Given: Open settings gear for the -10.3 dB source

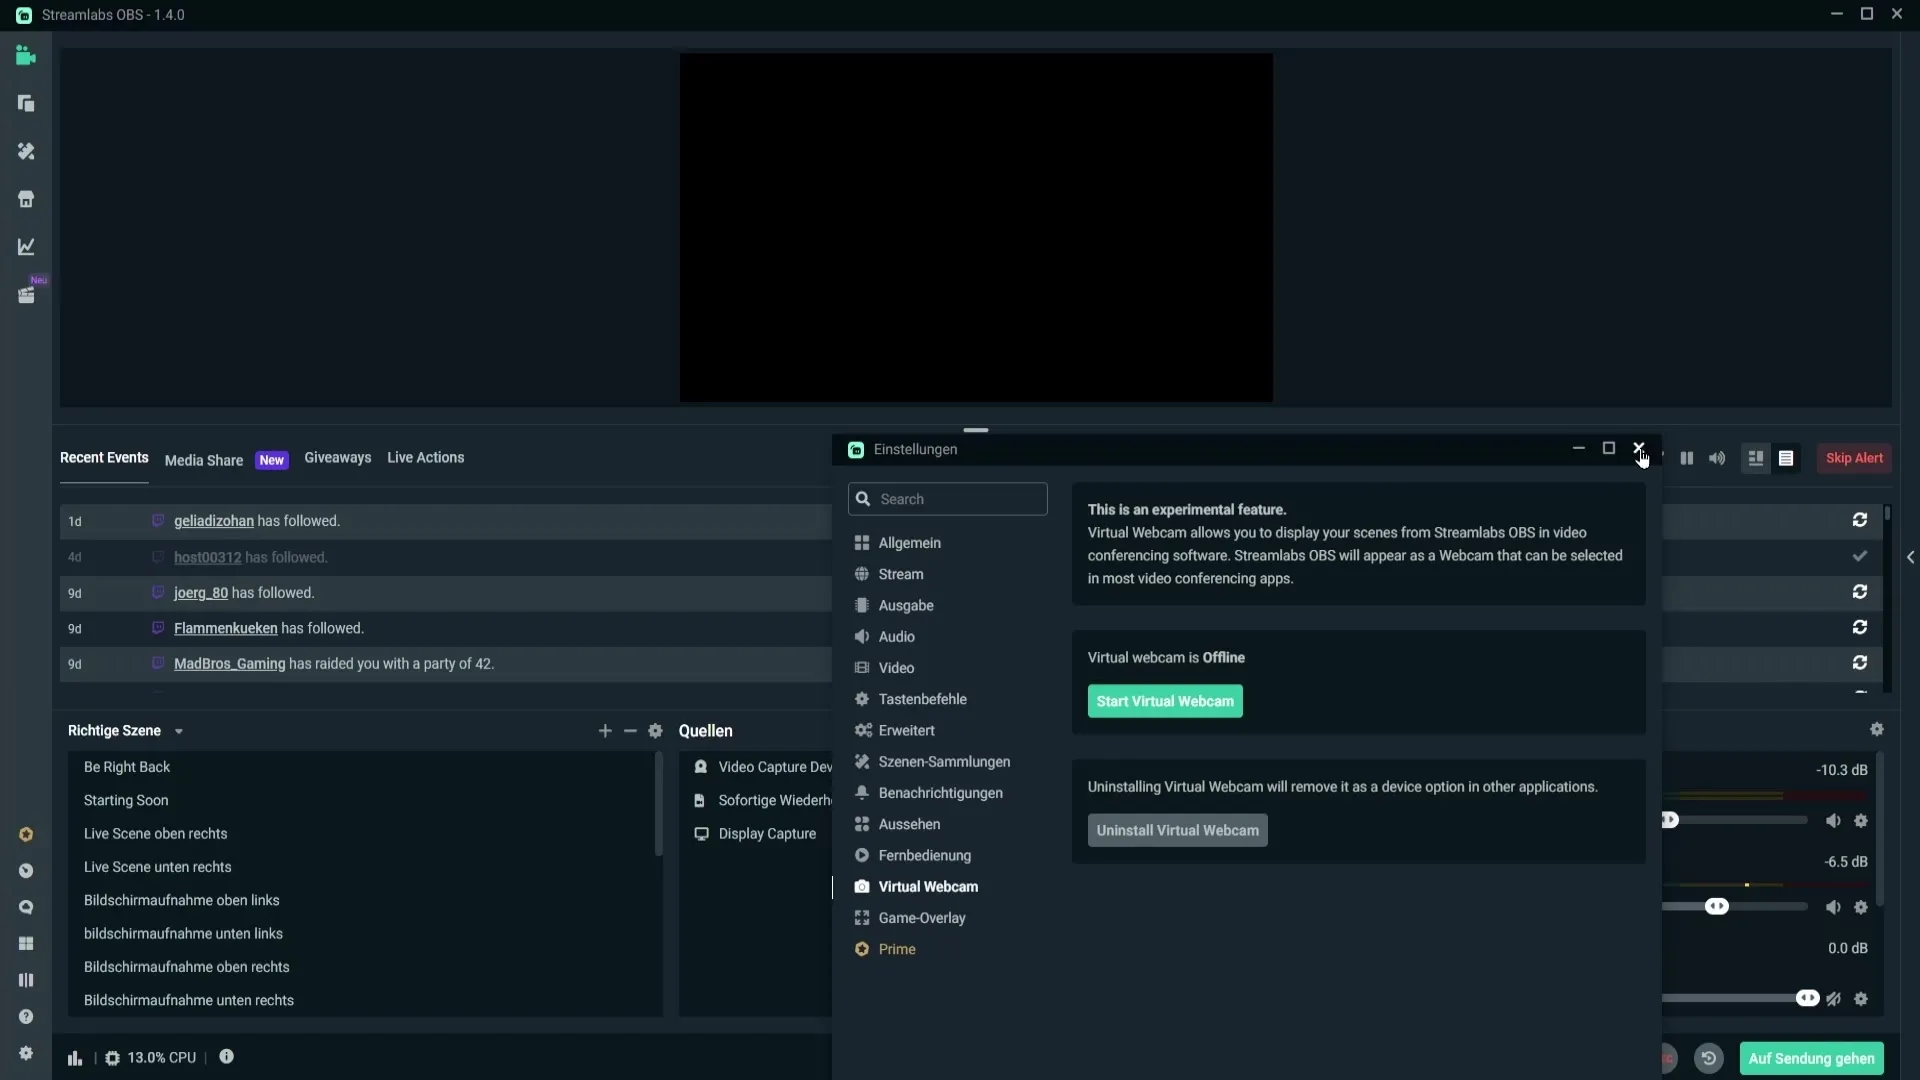Looking at the screenshot, I should (x=1861, y=821).
